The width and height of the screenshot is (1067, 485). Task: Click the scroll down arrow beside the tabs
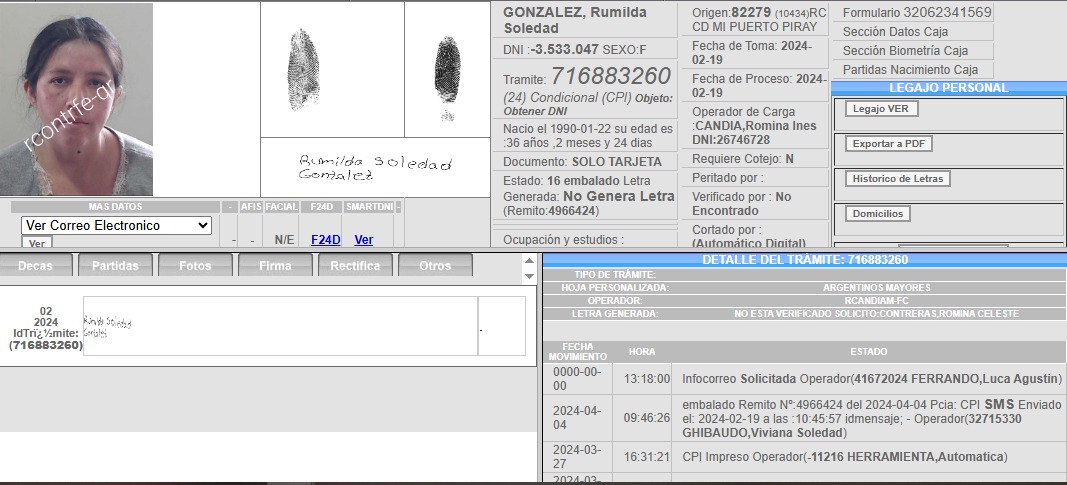pos(530,276)
